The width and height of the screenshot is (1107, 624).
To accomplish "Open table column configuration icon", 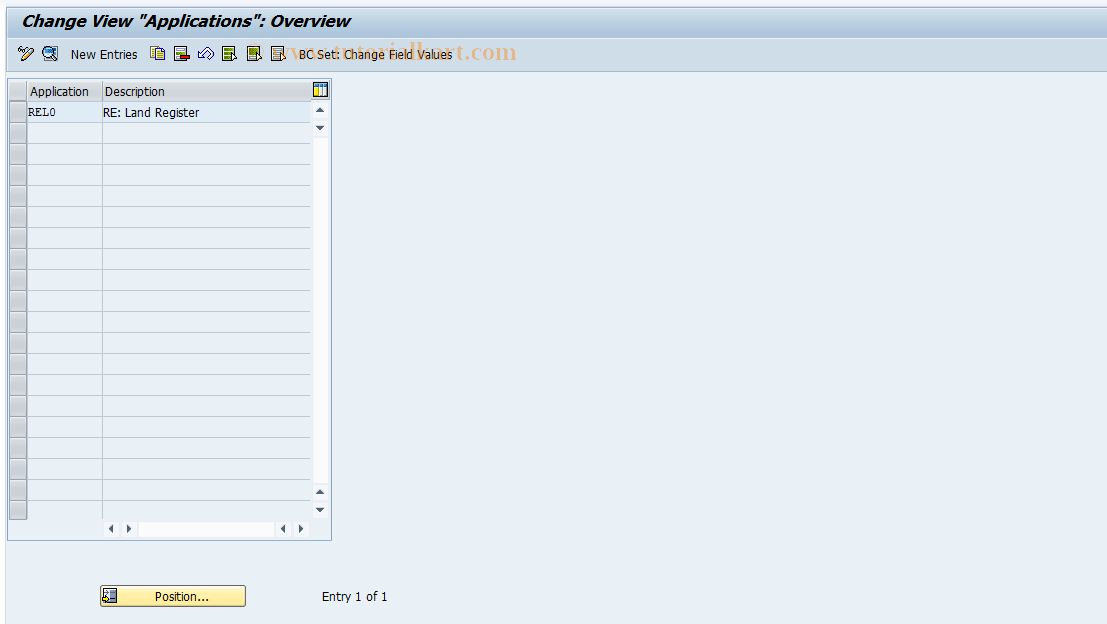I will [x=321, y=90].
